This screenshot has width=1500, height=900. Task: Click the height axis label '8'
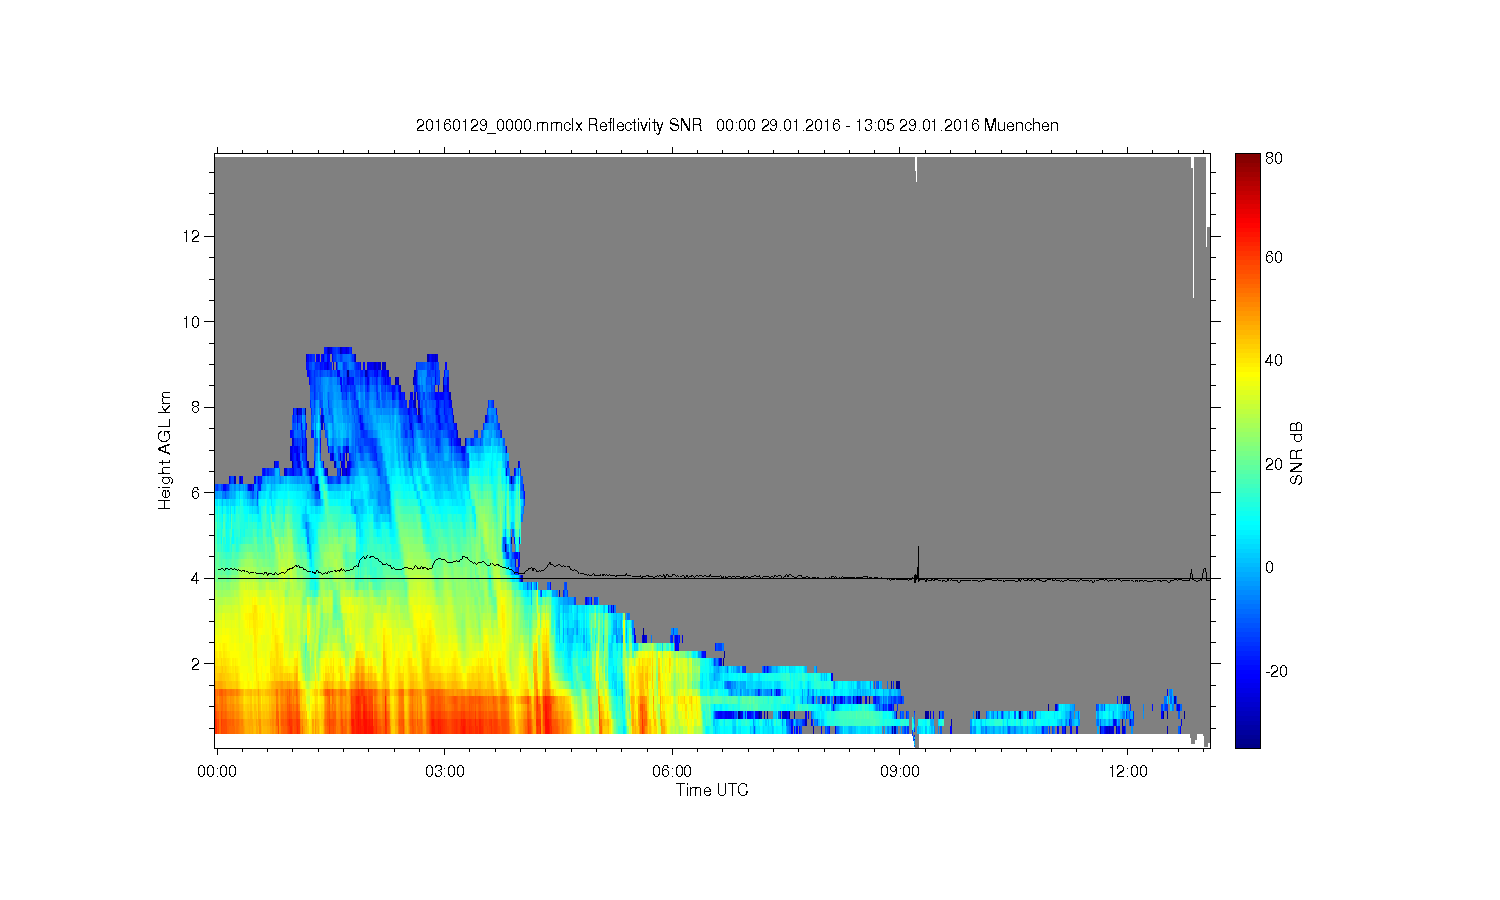tap(197, 407)
